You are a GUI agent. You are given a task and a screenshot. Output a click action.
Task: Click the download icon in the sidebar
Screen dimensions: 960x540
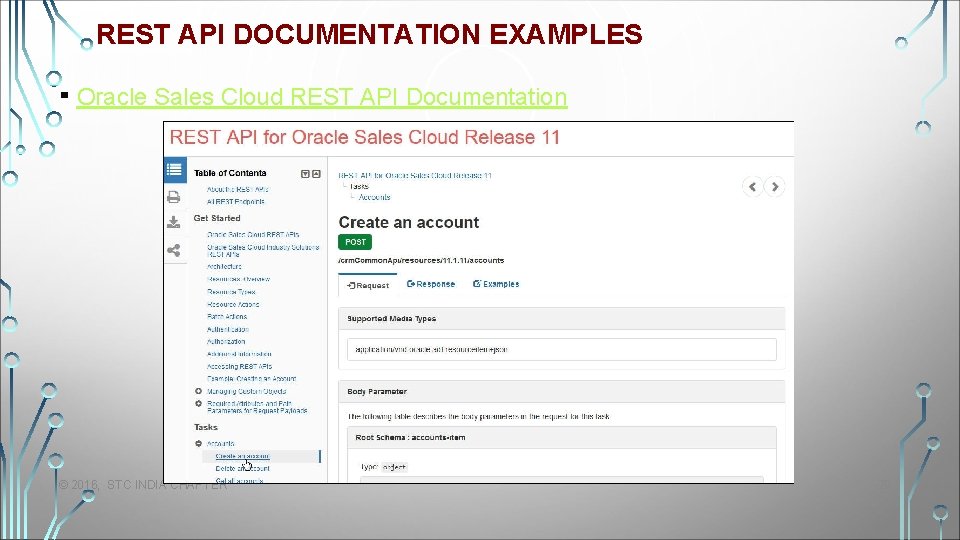(174, 222)
